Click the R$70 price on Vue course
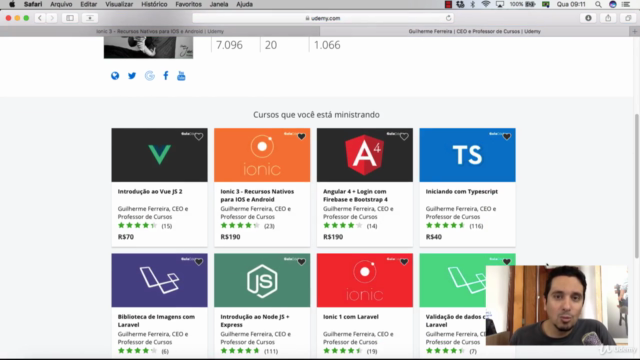The width and height of the screenshot is (640, 360). 126,237
